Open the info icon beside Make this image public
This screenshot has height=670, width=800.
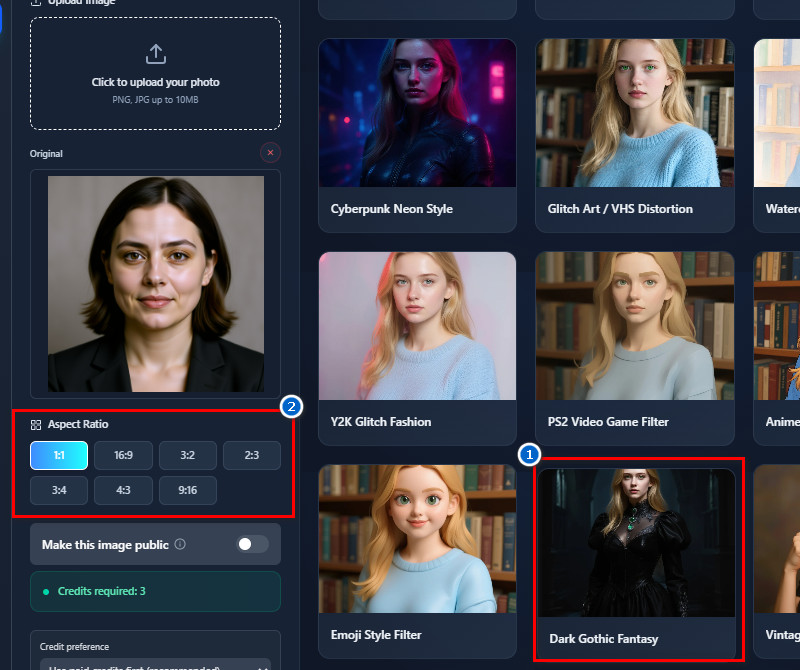[180, 544]
